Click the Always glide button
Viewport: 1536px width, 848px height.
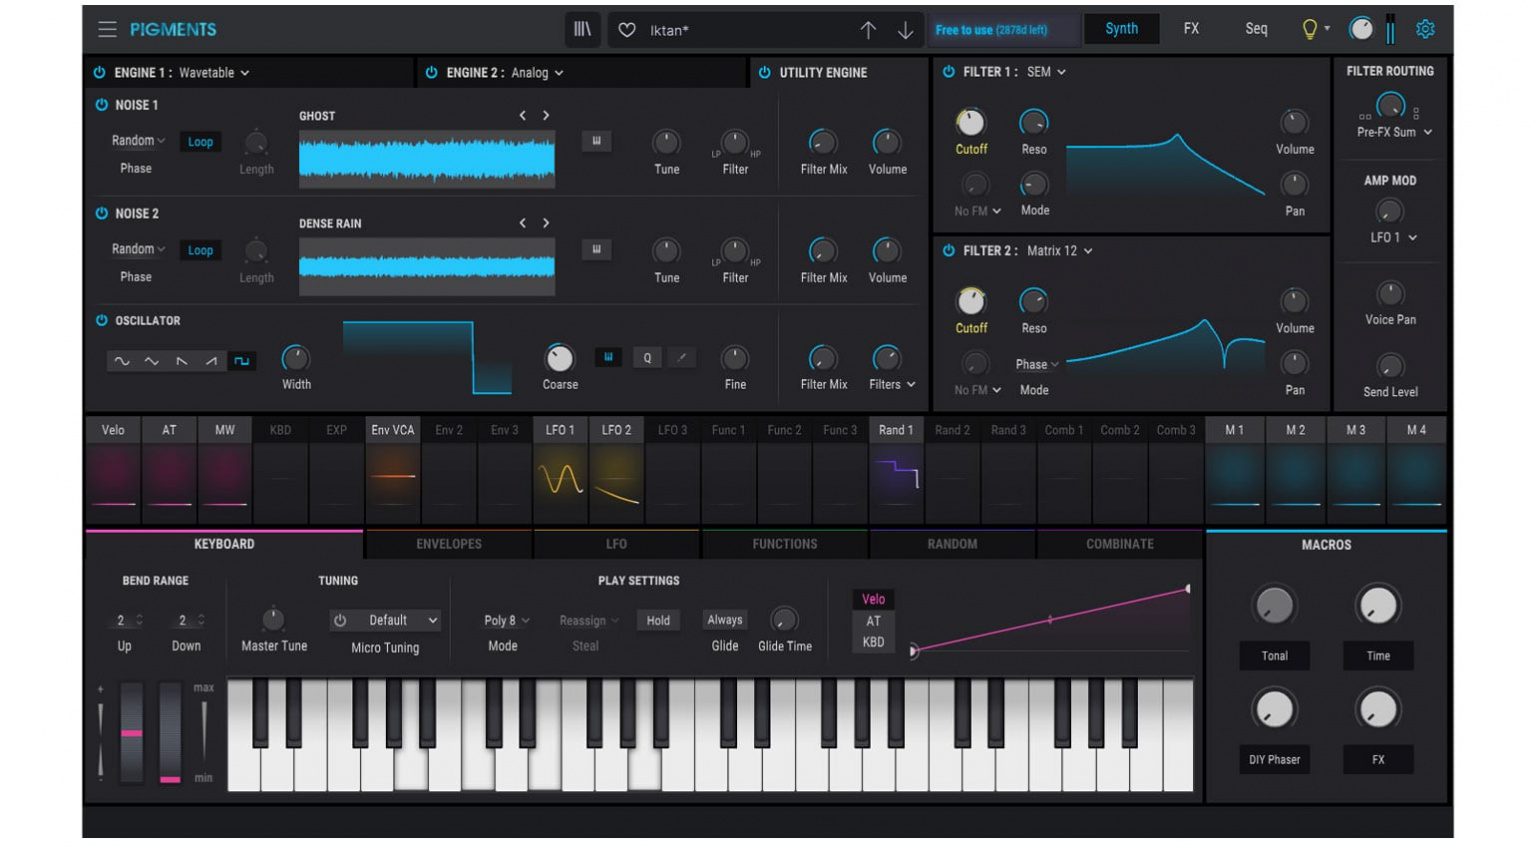[725, 620]
